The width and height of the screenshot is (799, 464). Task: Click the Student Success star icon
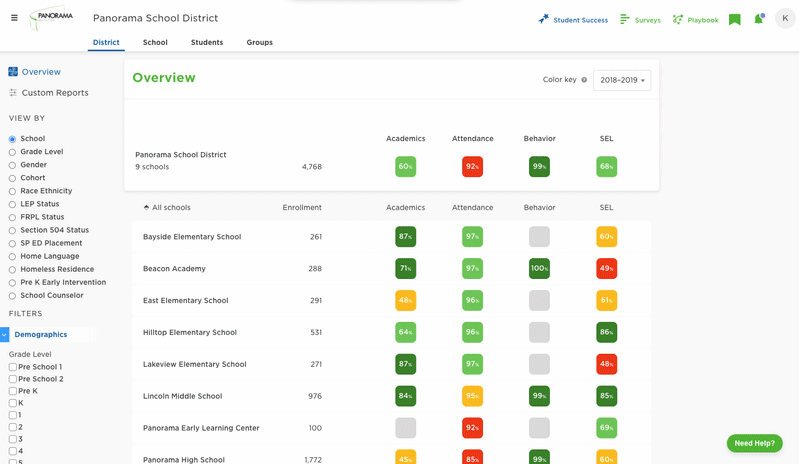coord(544,19)
